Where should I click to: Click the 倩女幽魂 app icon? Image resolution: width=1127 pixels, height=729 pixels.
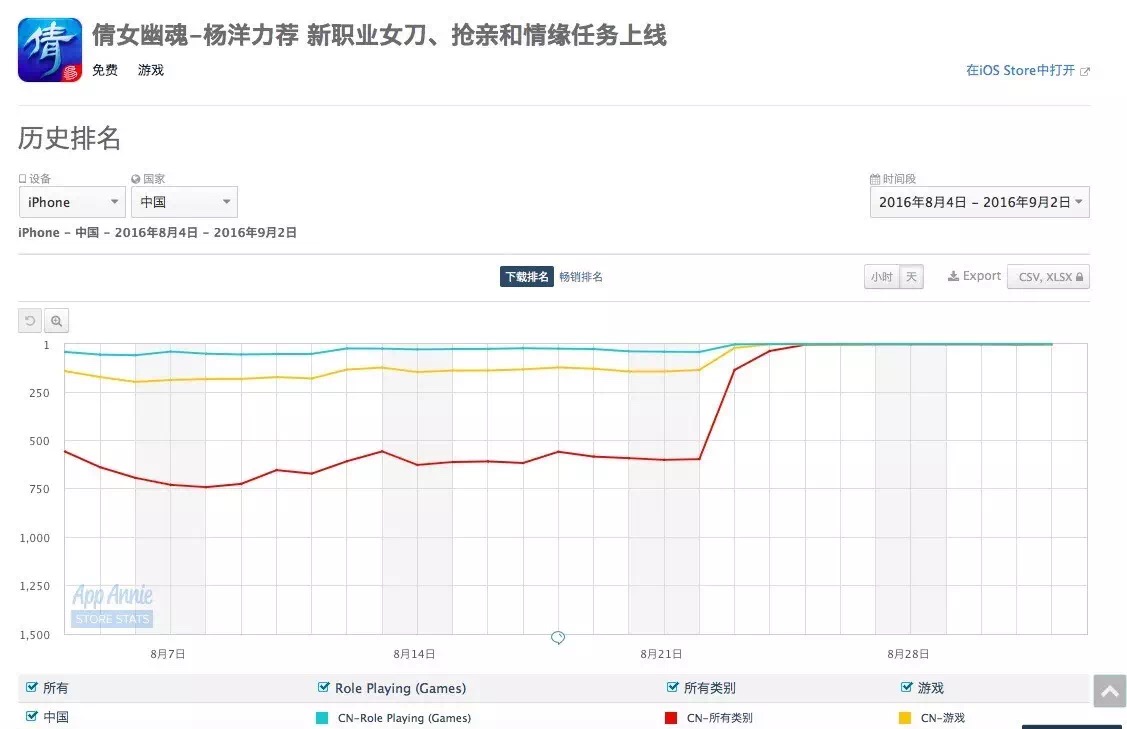coord(50,50)
